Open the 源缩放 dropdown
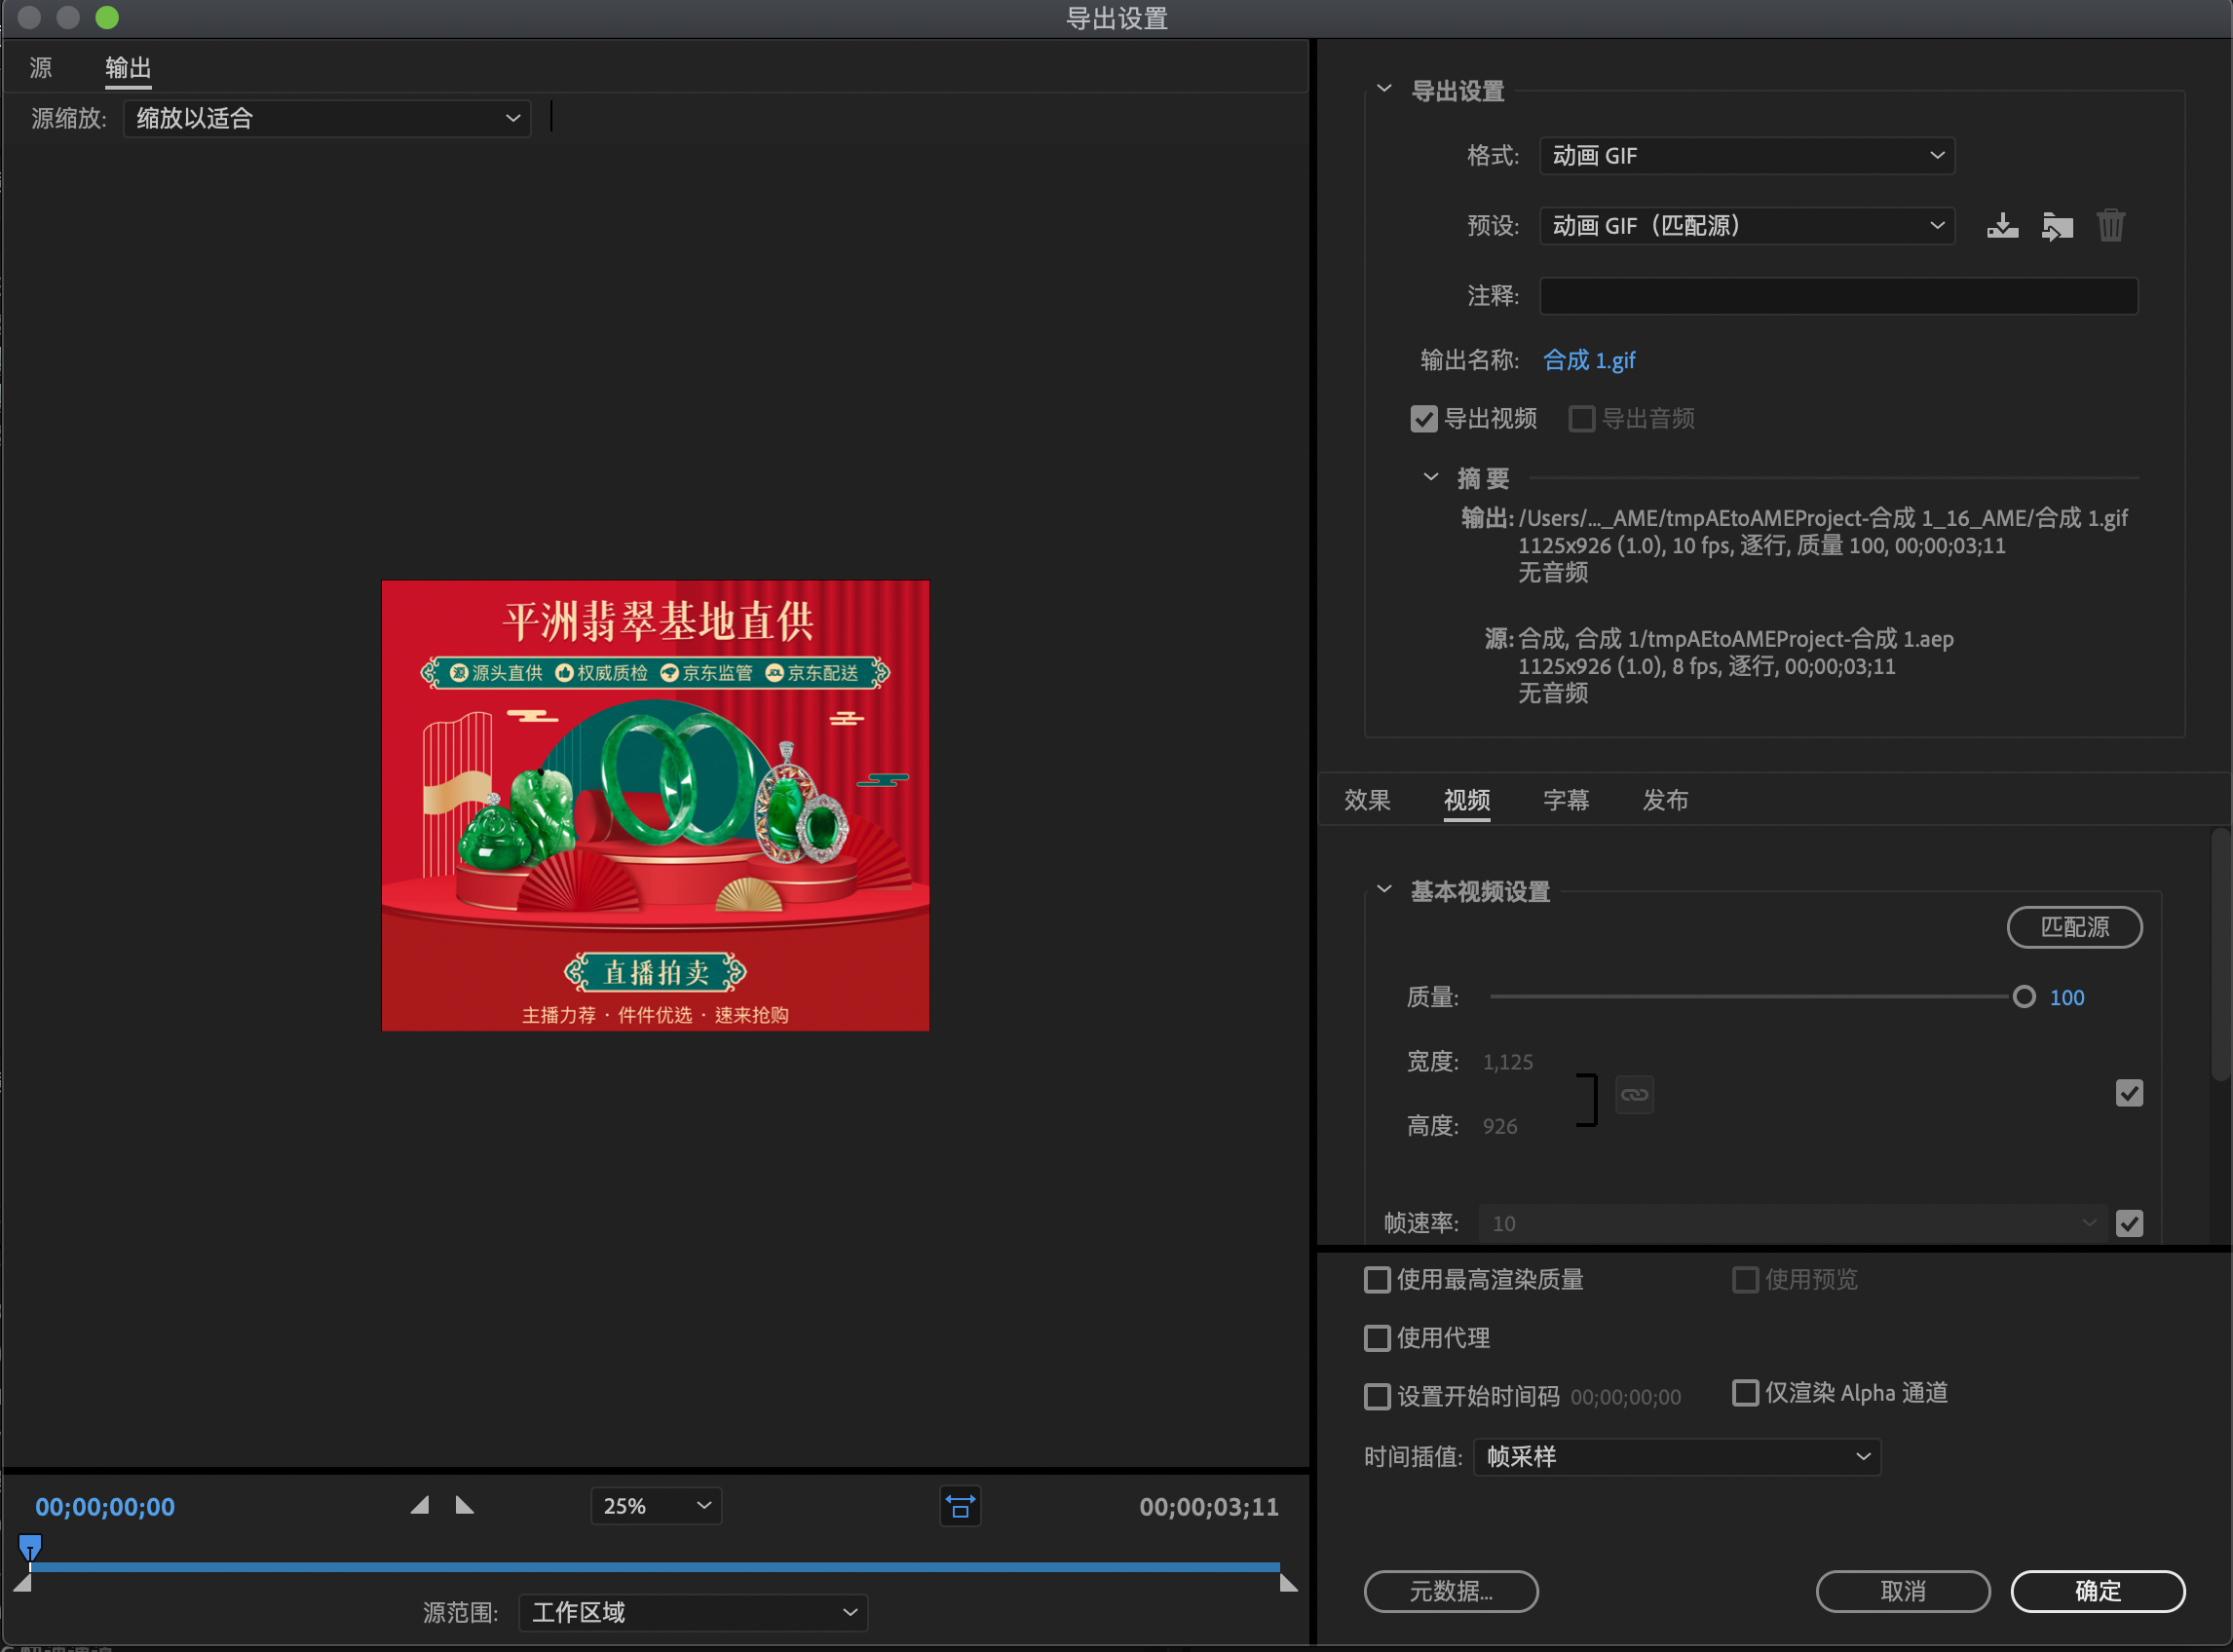Screen dimensions: 2233x1652 tap(326, 119)
